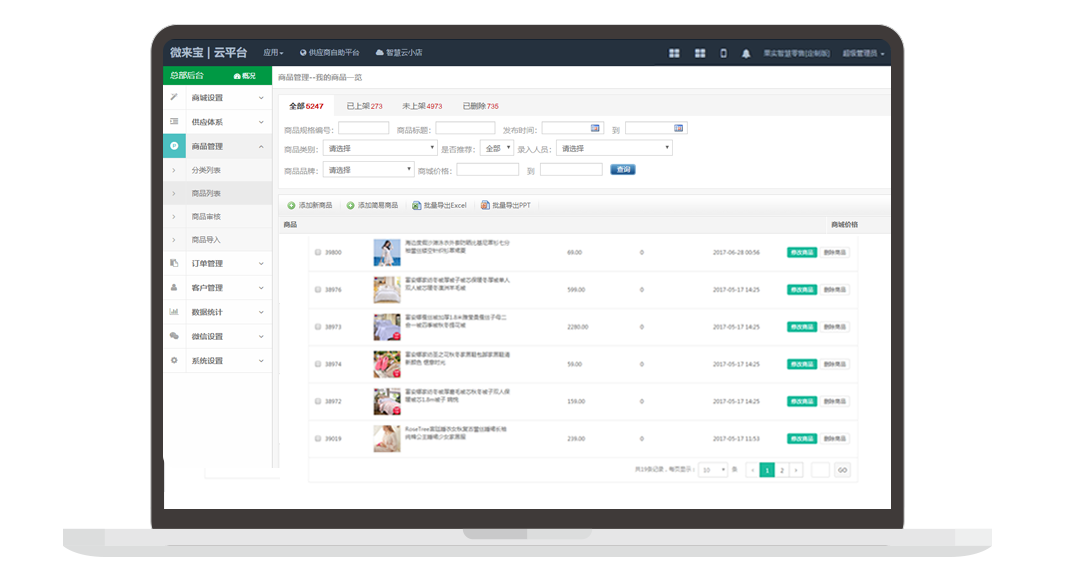Switch to the 已删除 tab
This screenshot has width=1084, height=576.
480,106
